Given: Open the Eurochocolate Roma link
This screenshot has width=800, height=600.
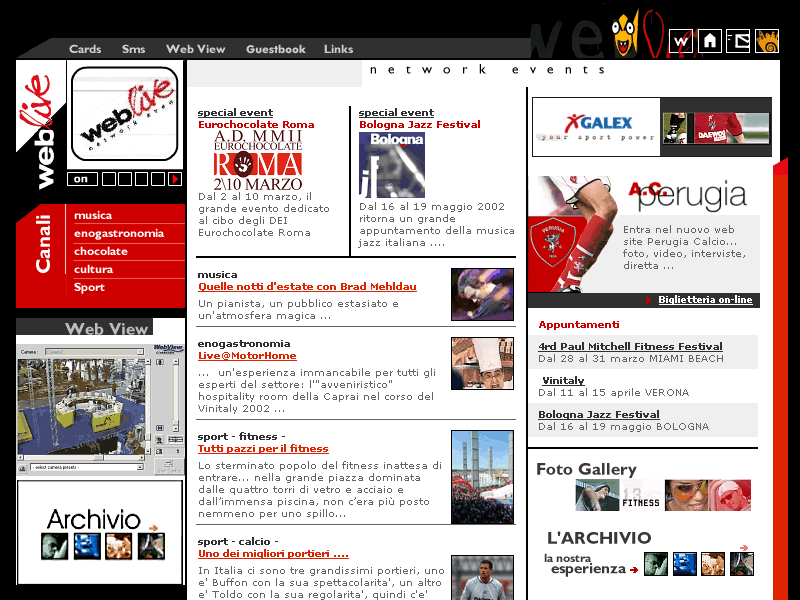Looking at the screenshot, I should click(x=256, y=124).
